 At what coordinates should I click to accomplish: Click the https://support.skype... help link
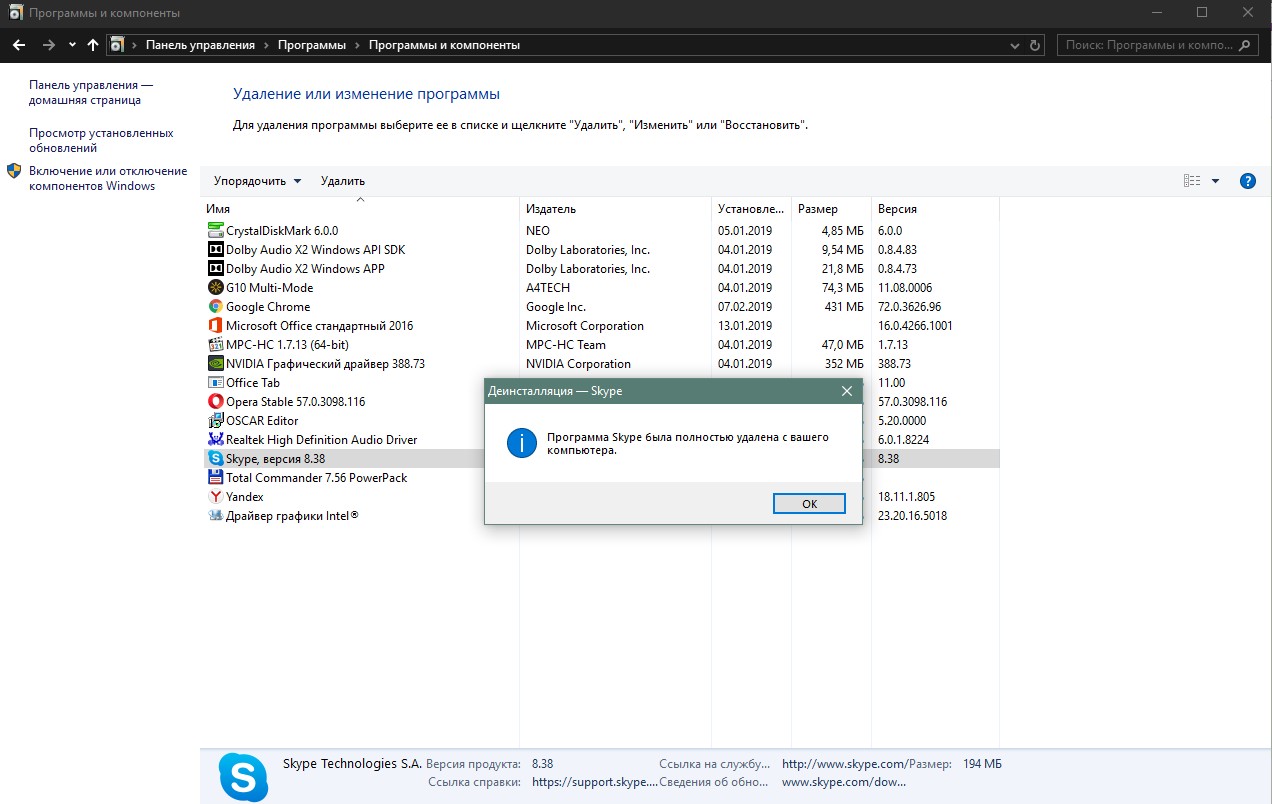pos(596,782)
